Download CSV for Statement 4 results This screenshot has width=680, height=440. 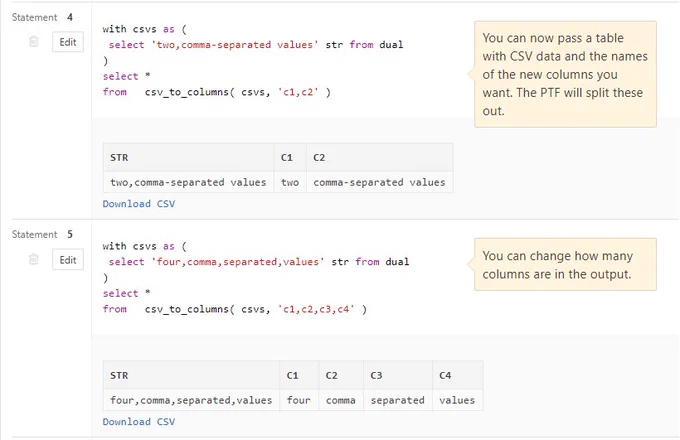click(x=139, y=204)
